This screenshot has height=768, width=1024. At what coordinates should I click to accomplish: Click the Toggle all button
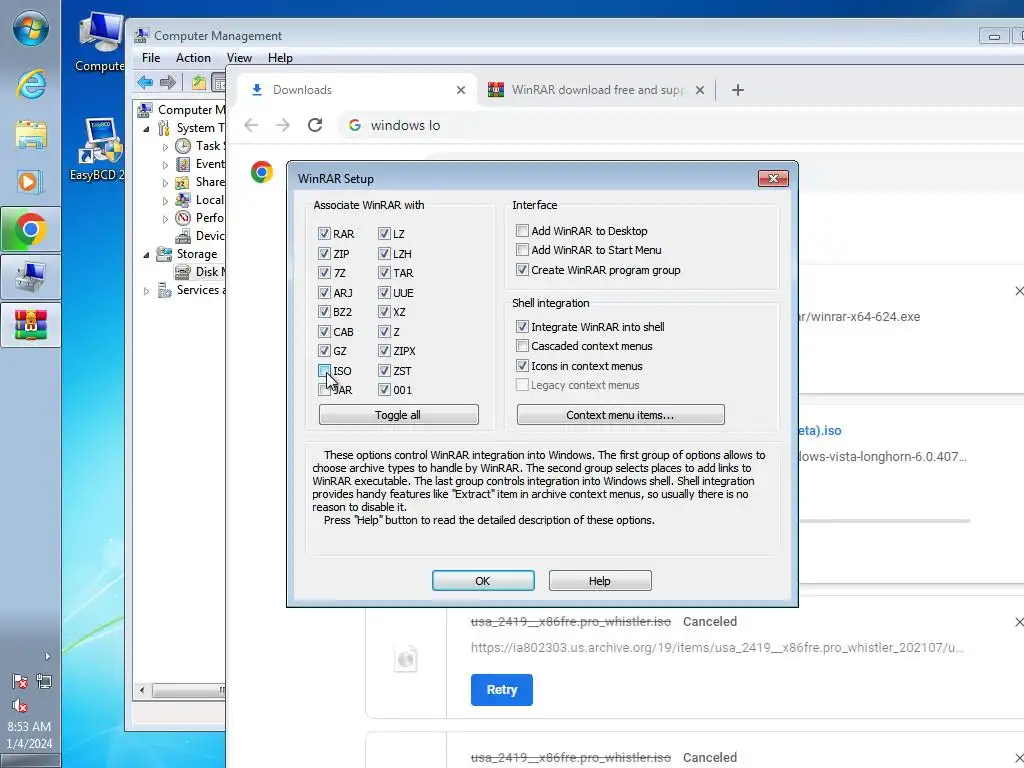coord(398,415)
